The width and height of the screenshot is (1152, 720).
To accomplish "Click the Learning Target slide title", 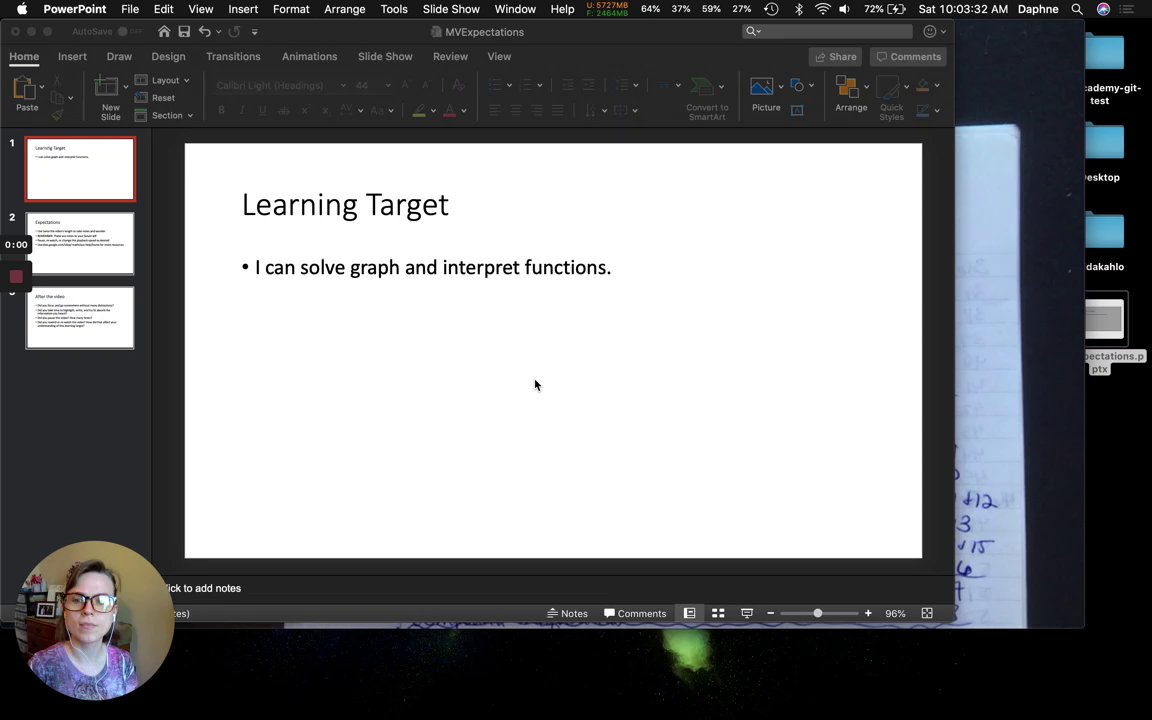I will coord(345,204).
